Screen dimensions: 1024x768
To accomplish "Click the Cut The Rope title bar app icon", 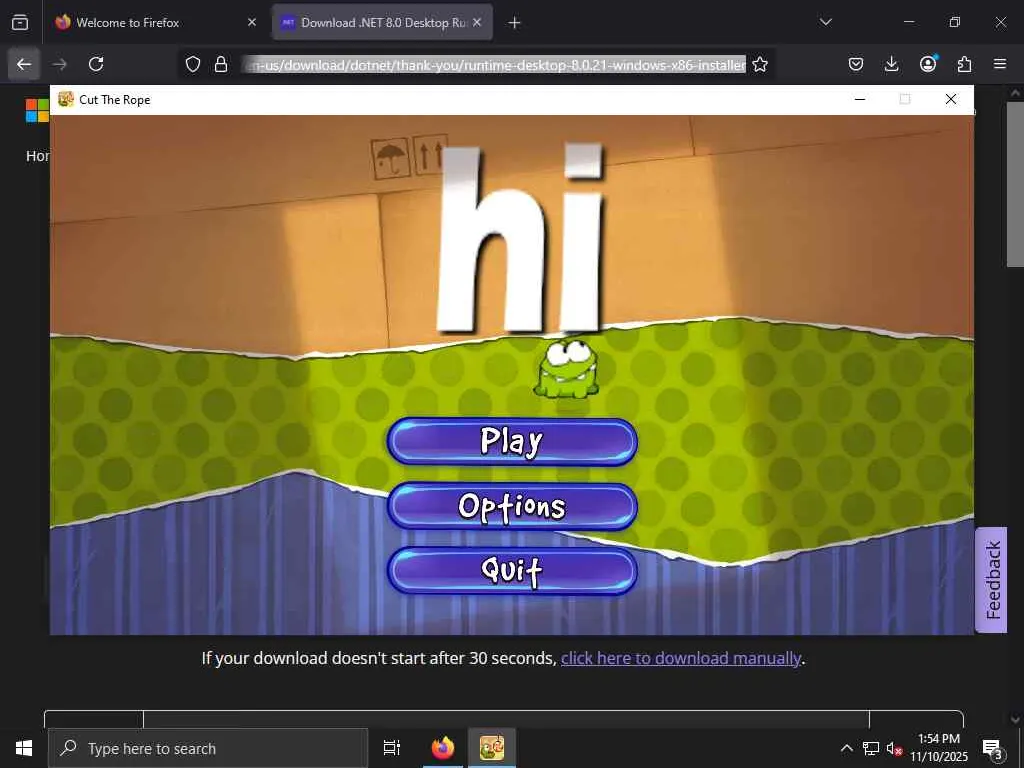I will [x=65, y=99].
